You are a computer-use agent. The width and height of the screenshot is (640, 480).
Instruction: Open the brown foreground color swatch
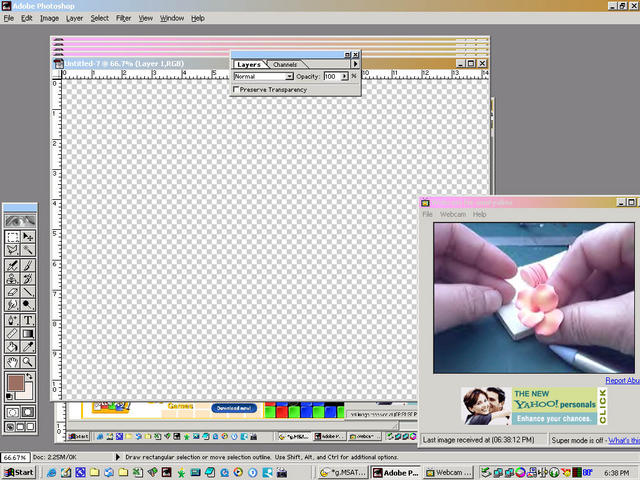pos(16,383)
